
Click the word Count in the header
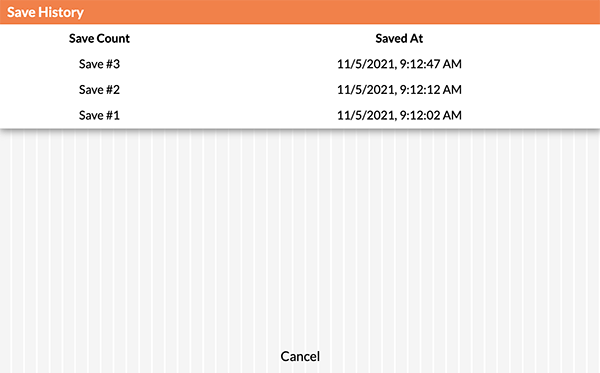click(x=113, y=38)
